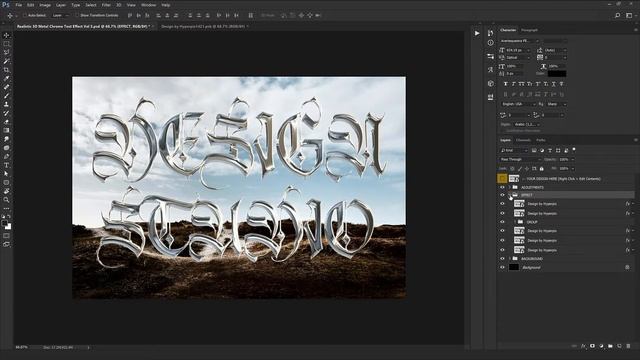Open the Image menu
Image resolution: width=640 pixels, height=360 pixels.
point(45,5)
